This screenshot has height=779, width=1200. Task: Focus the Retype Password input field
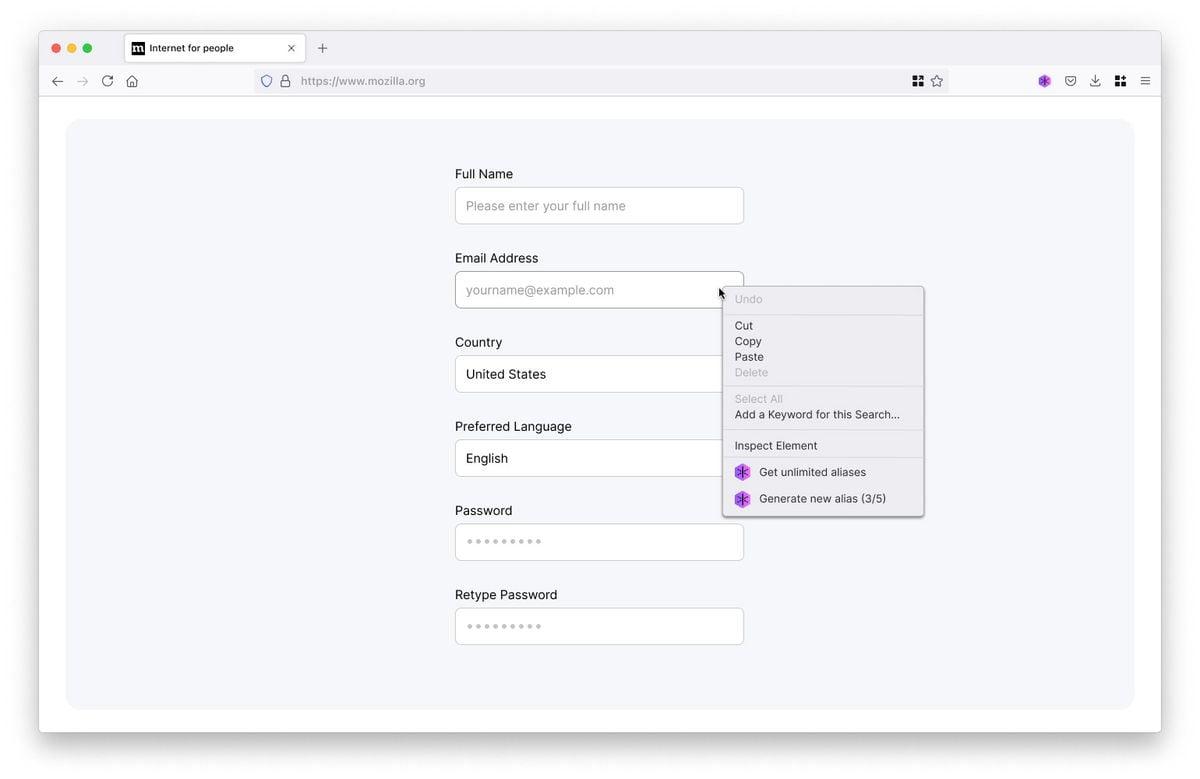click(599, 626)
